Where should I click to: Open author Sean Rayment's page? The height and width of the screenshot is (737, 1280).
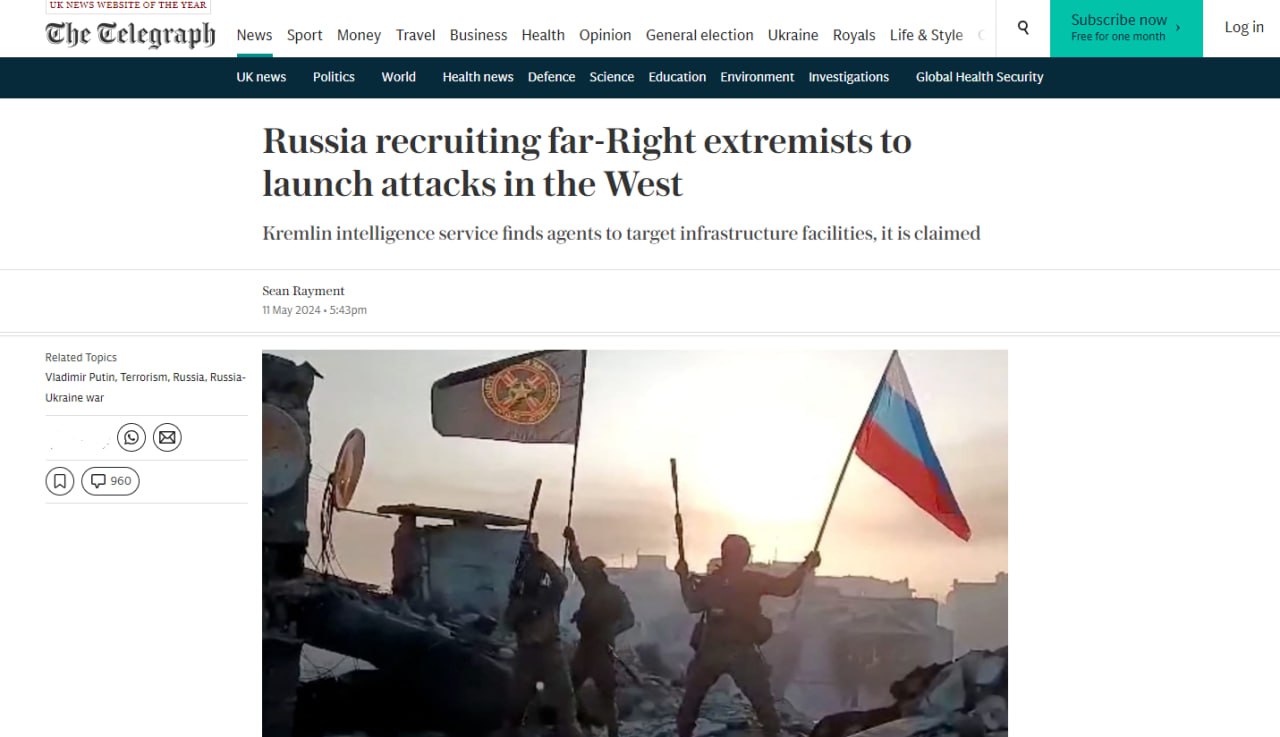coord(303,291)
